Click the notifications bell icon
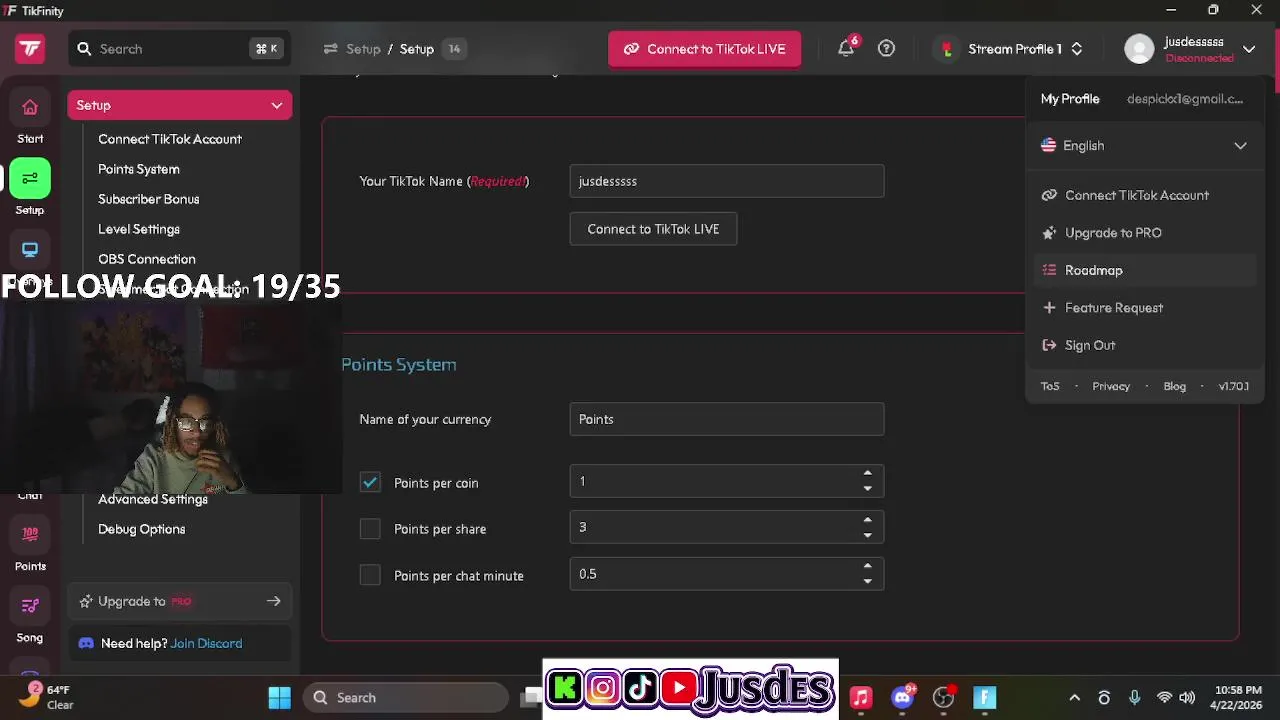 click(846, 48)
